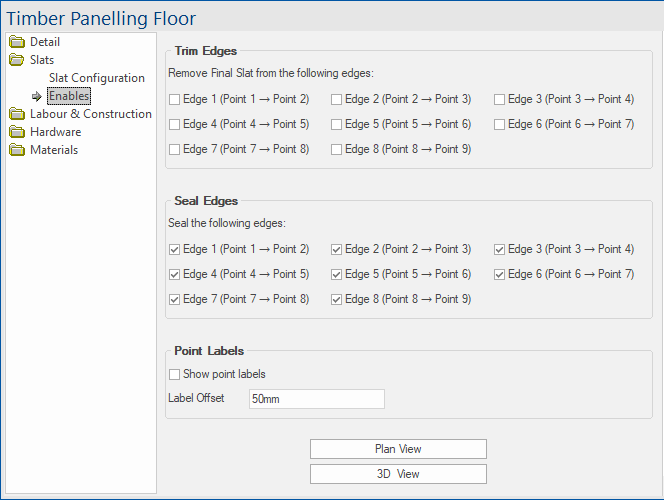664x500 pixels.
Task: Select Slat Configuration tree item
Action: 97,78
